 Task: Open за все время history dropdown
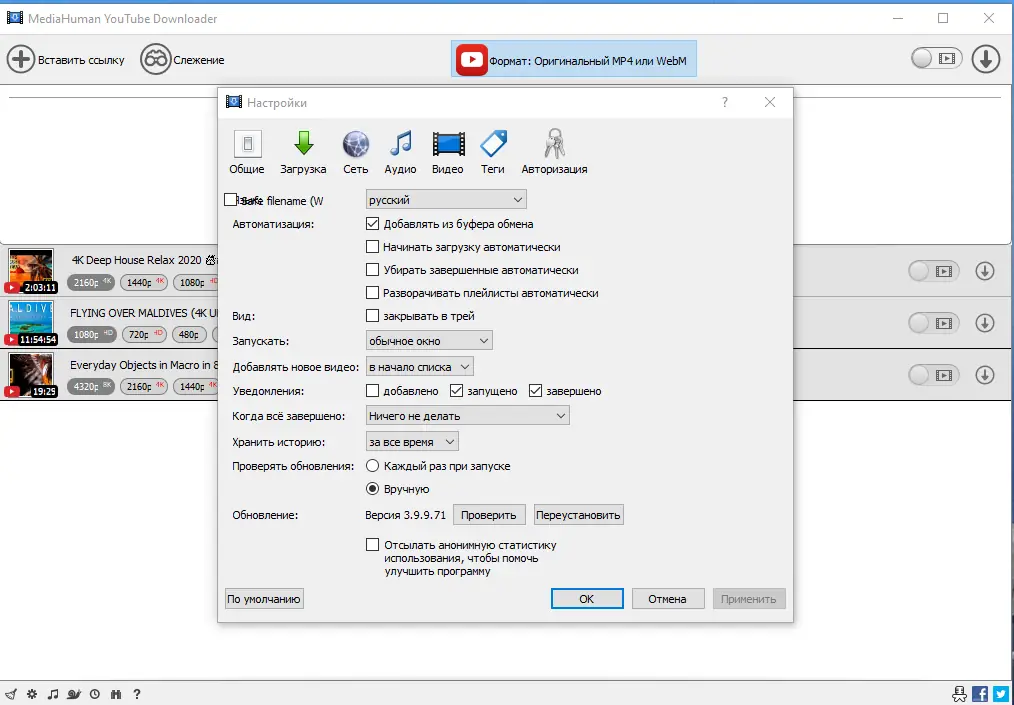point(412,442)
